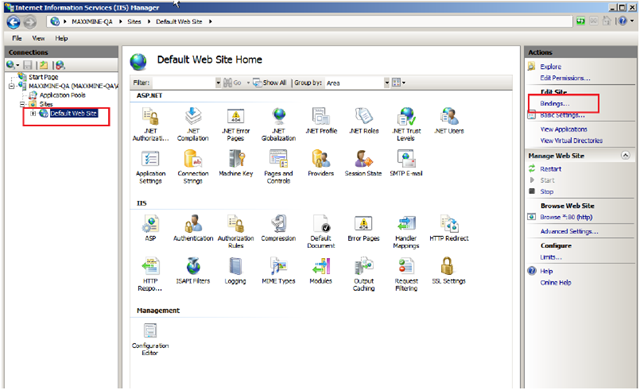Click the Filter text field
This screenshot has height=390, width=640.
point(184,83)
